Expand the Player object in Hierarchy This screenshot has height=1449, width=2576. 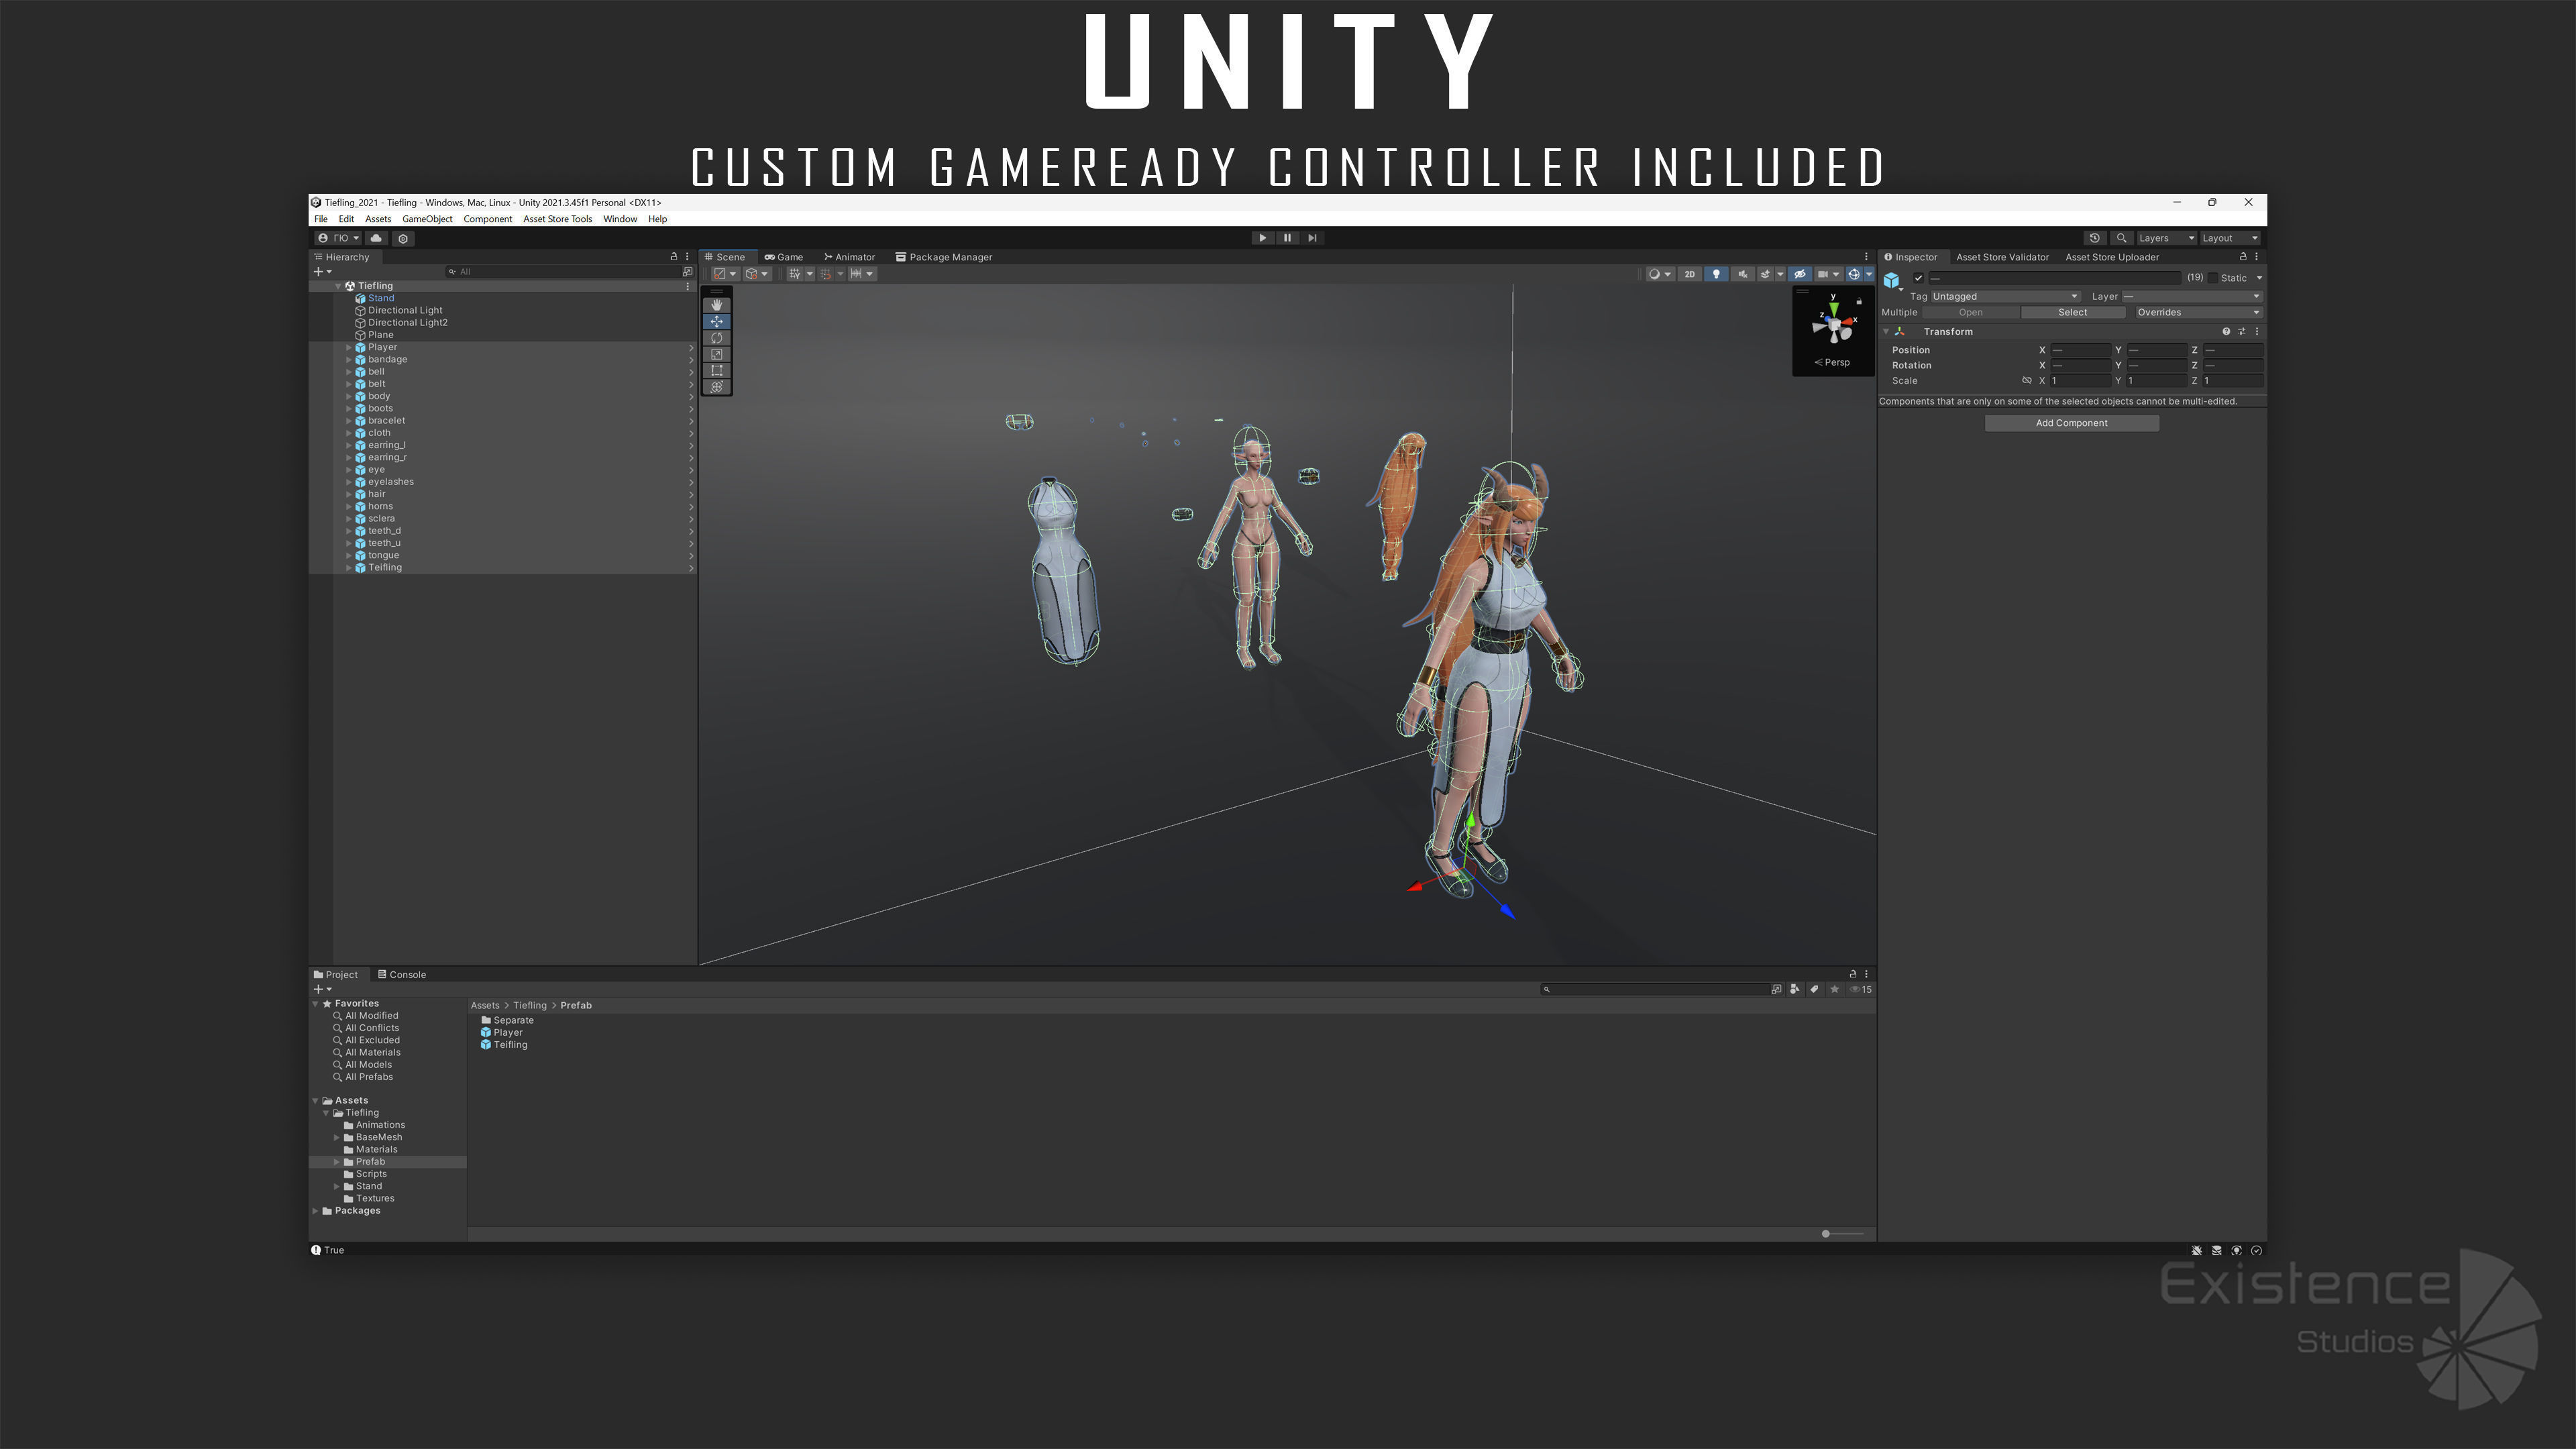pyautogui.click(x=349, y=347)
